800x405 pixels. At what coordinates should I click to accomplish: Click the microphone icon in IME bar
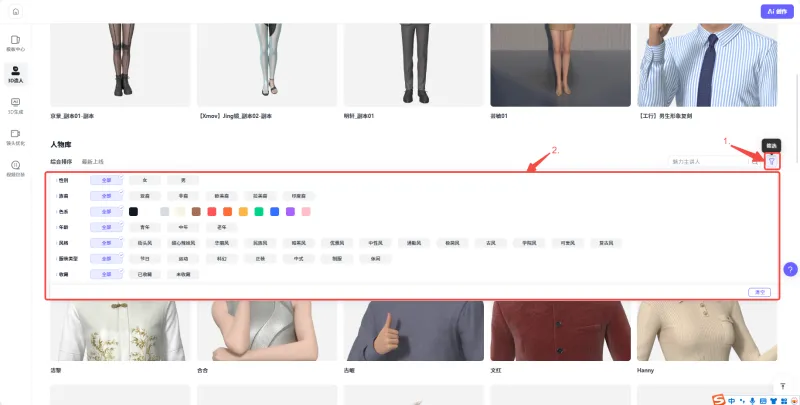click(x=752, y=401)
